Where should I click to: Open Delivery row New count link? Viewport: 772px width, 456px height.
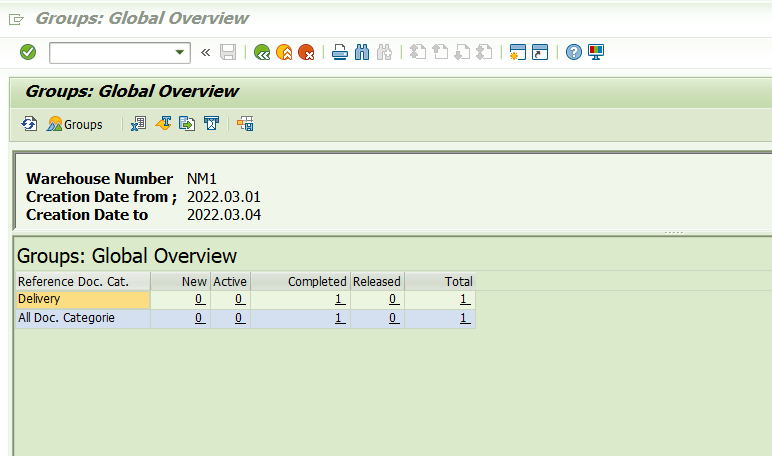[199, 299]
